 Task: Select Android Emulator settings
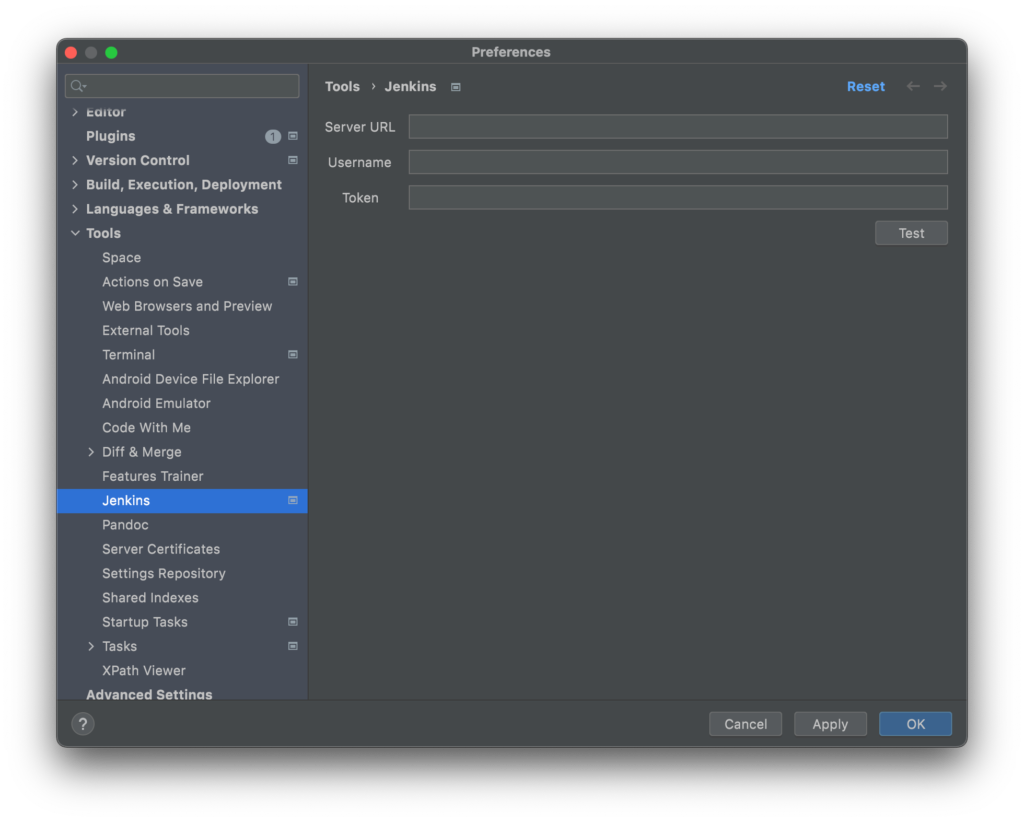coord(156,403)
